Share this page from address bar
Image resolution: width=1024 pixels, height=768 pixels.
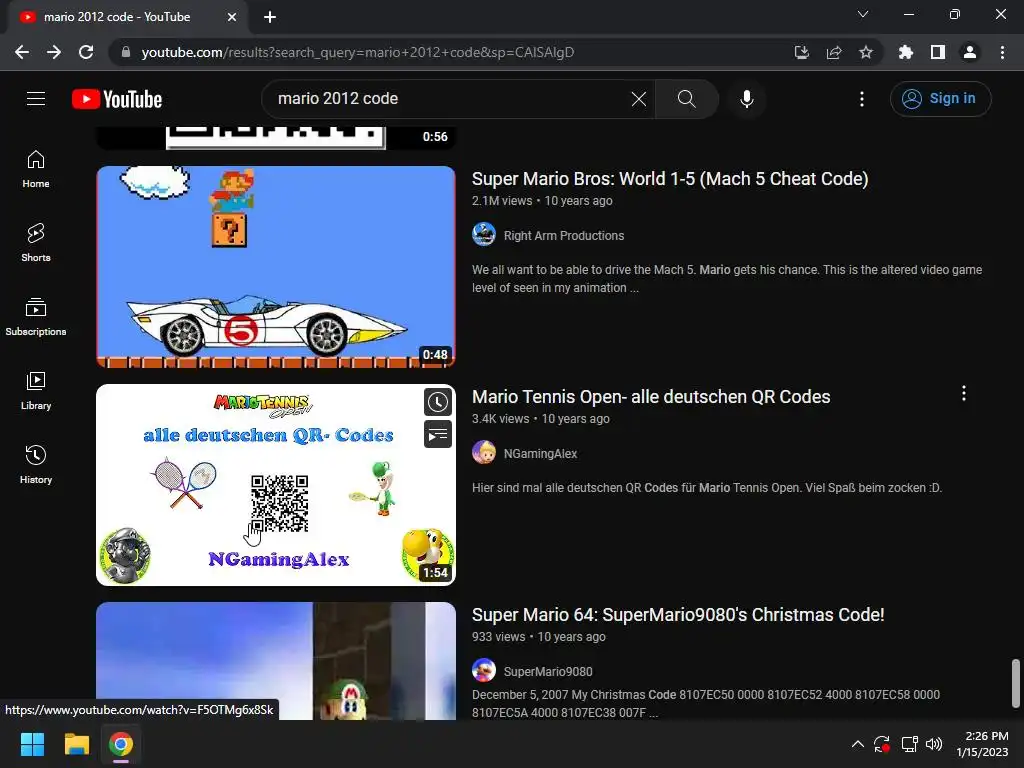point(834,52)
